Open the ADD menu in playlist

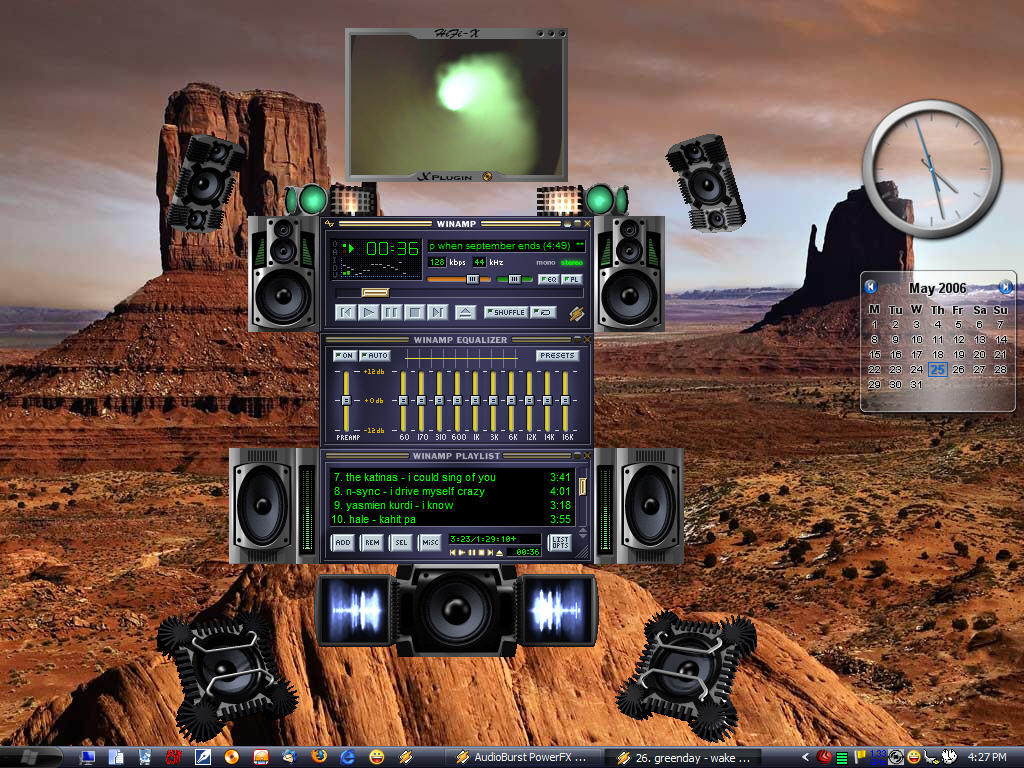(x=343, y=543)
